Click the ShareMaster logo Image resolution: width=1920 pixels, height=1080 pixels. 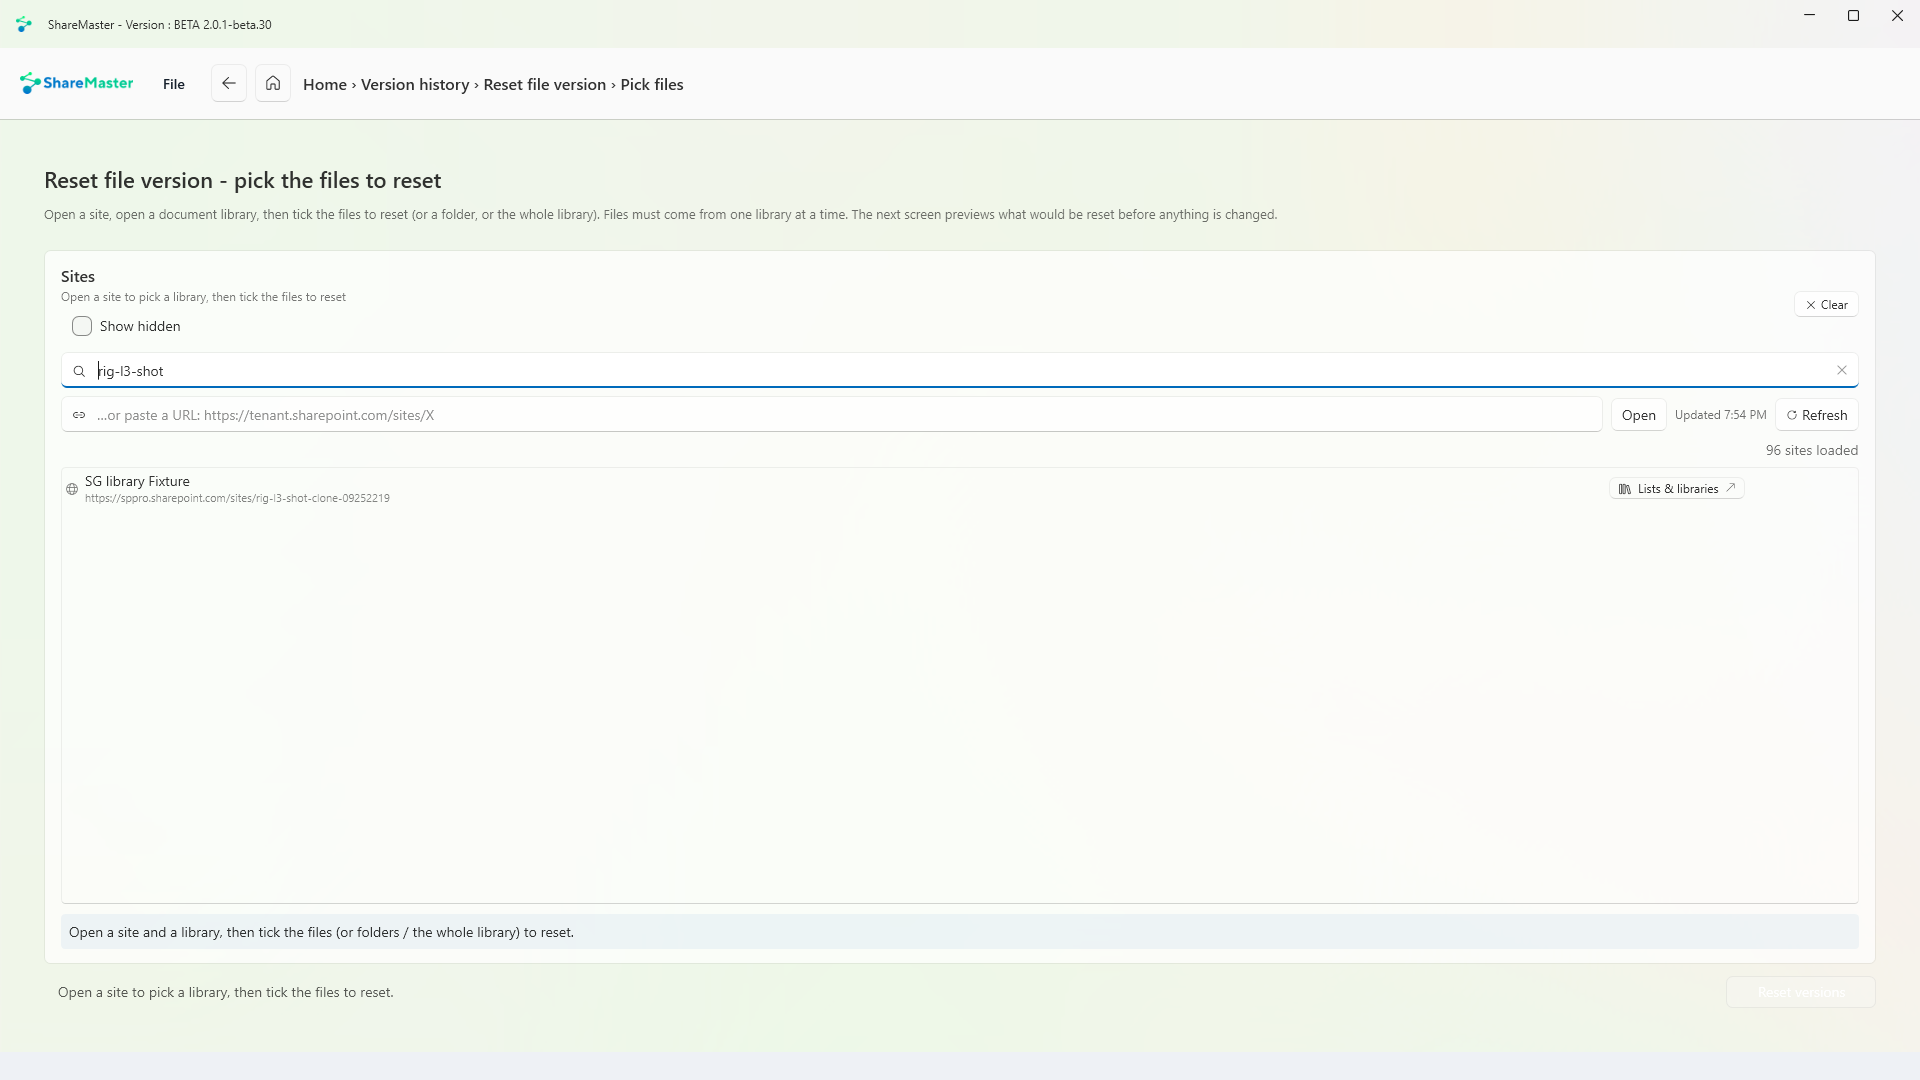76,84
